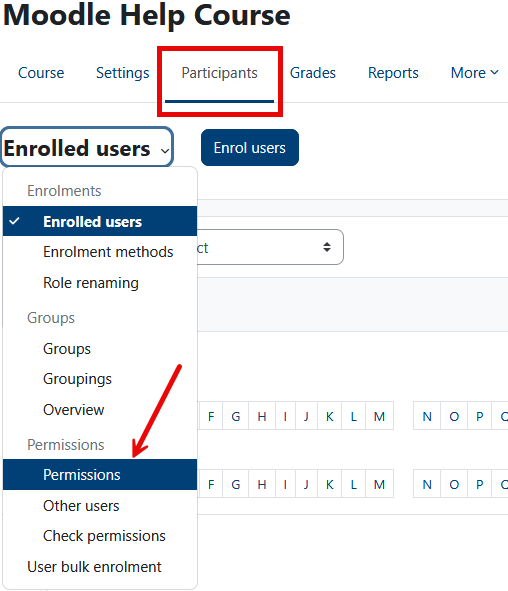Filter last name by letter J

306,484
